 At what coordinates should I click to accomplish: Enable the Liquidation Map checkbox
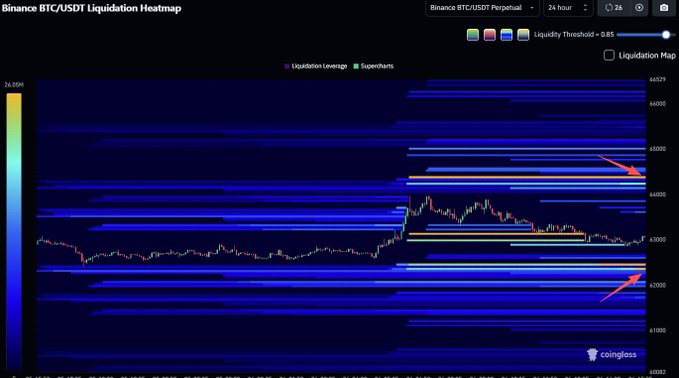pyautogui.click(x=609, y=55)
